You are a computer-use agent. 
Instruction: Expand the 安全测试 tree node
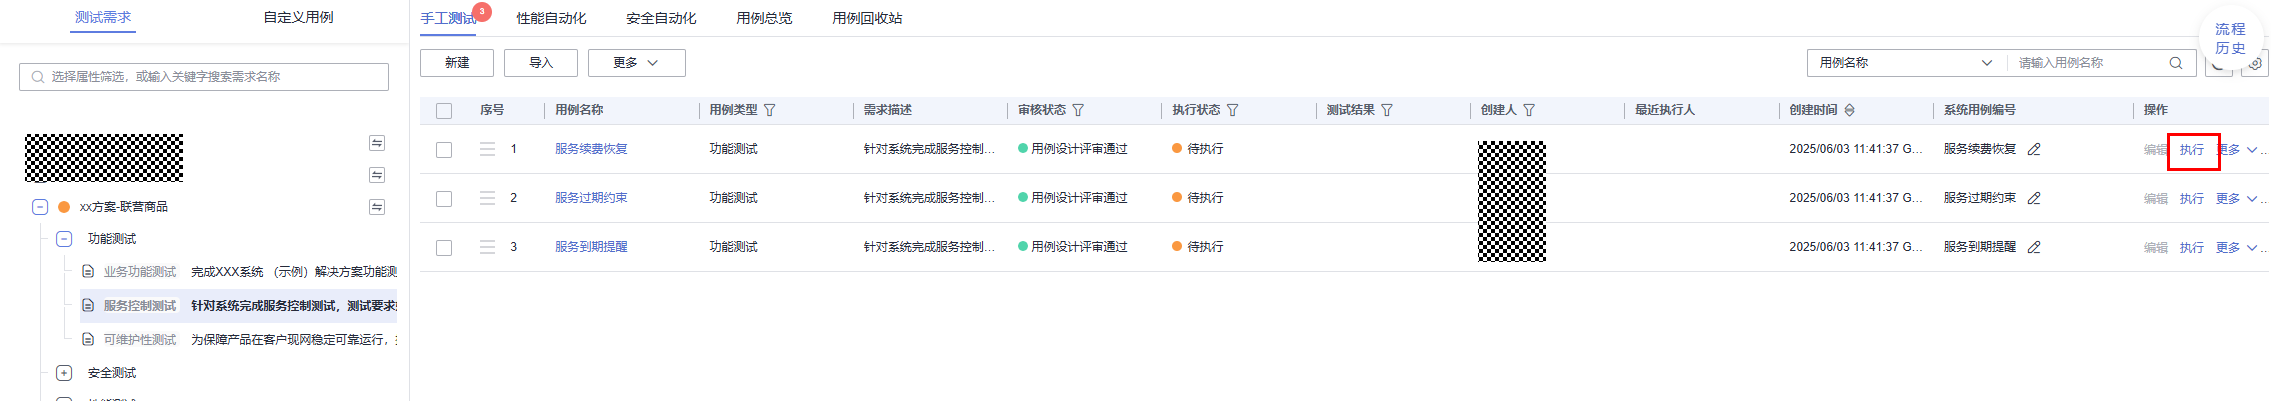pyautogui.click(x=64, y=373)
